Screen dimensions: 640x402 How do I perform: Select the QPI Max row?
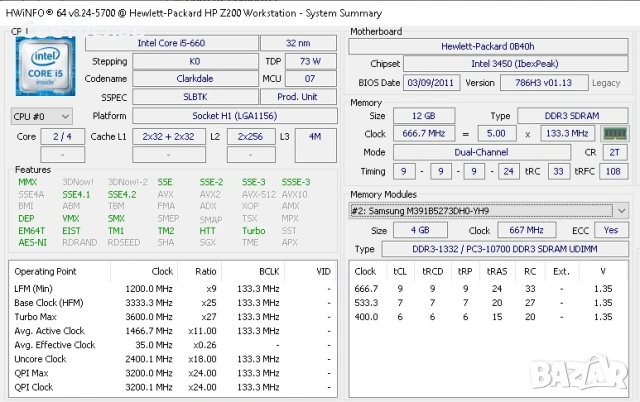point(173,373)
